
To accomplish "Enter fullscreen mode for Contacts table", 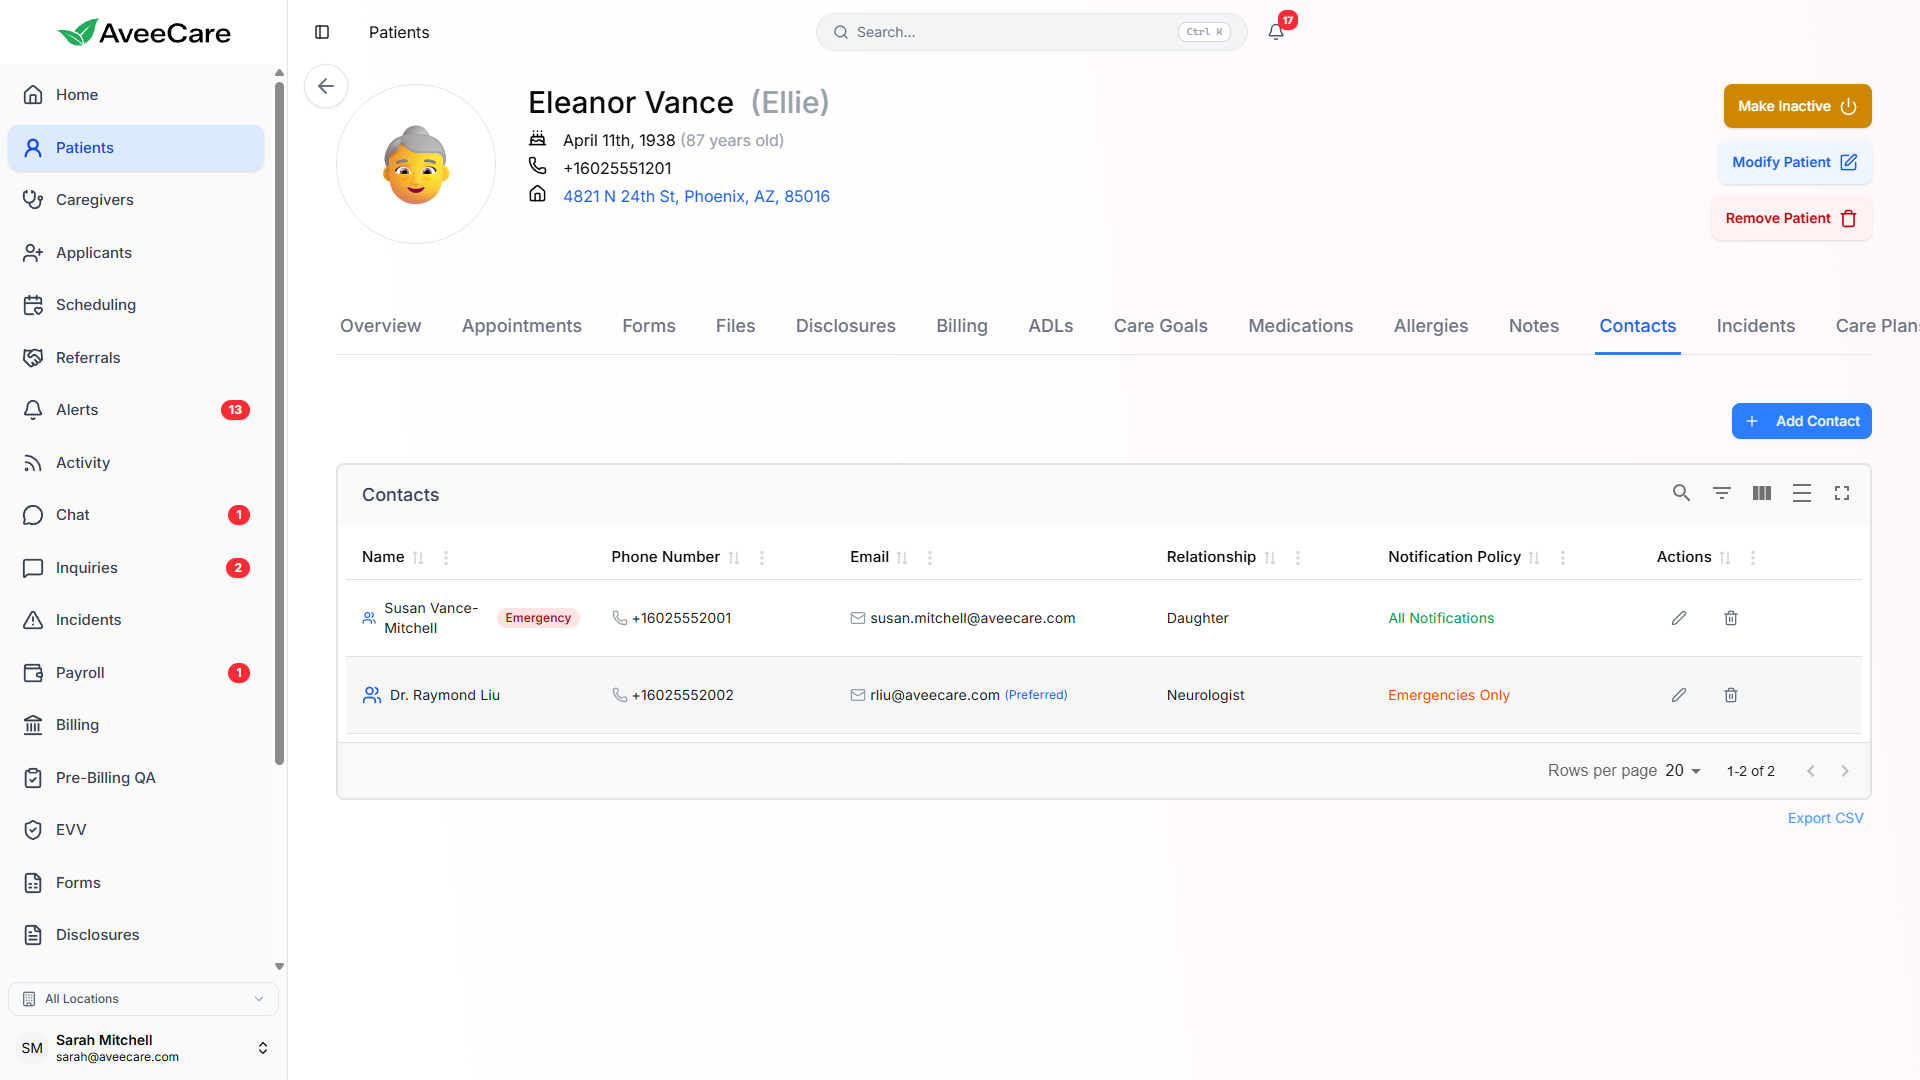I will tap(1841, 493).
